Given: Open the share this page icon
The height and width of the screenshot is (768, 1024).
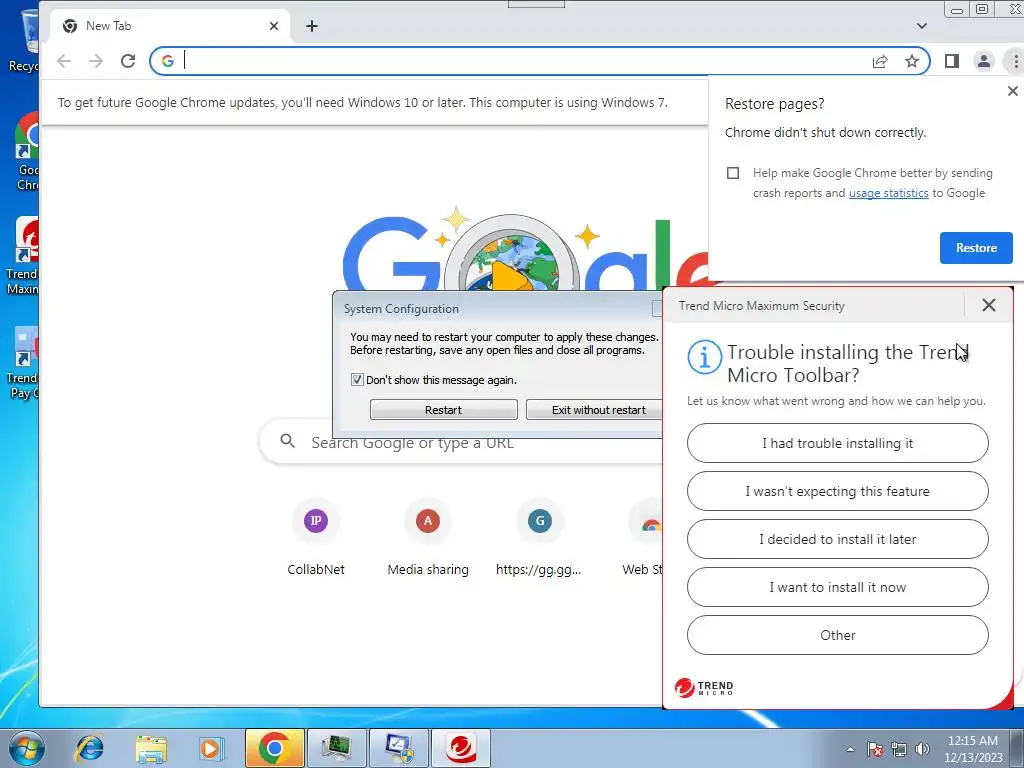Looking at the screenshot, I should point(880,61).
